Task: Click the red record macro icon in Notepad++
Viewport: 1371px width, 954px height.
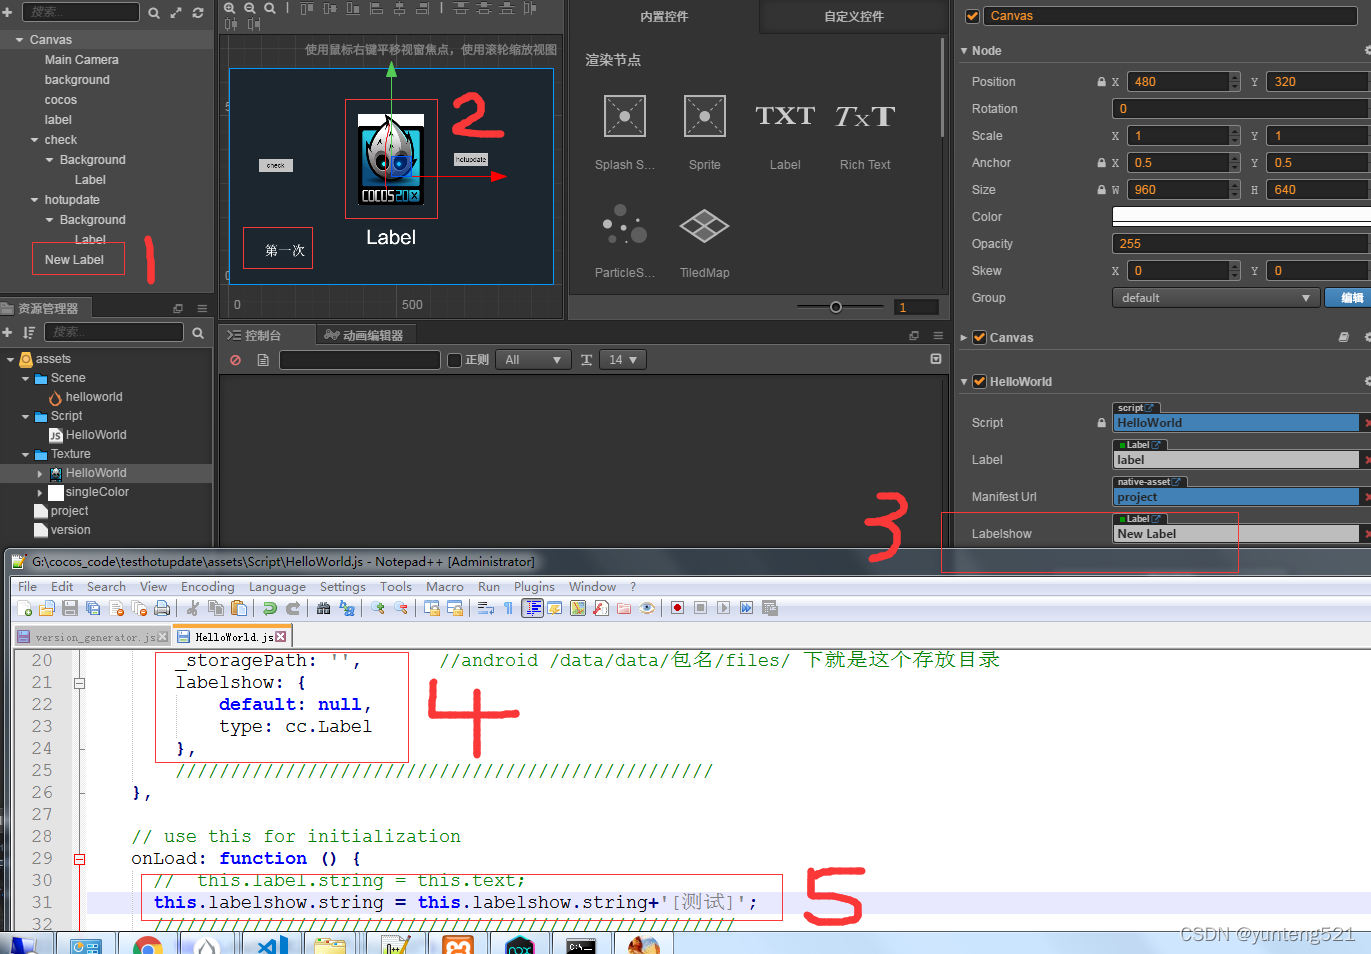Action: [677, 608]
